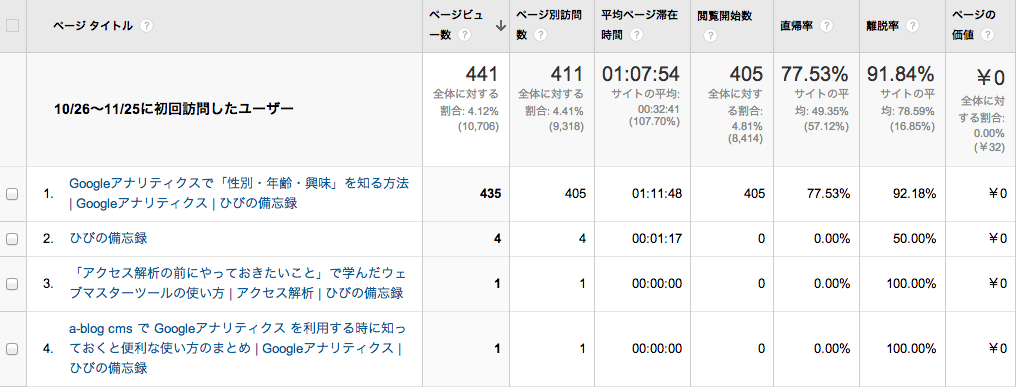Open help icon for ページ別訪問数 column
Screen dimensions: 1016x392
pyautogui.click(x=540, y=36)
